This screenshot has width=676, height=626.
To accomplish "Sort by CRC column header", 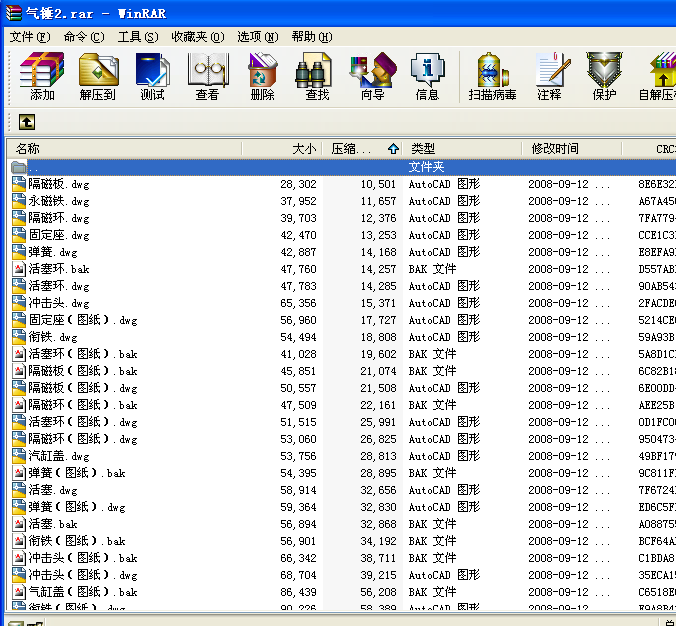I will coord(649,149).
